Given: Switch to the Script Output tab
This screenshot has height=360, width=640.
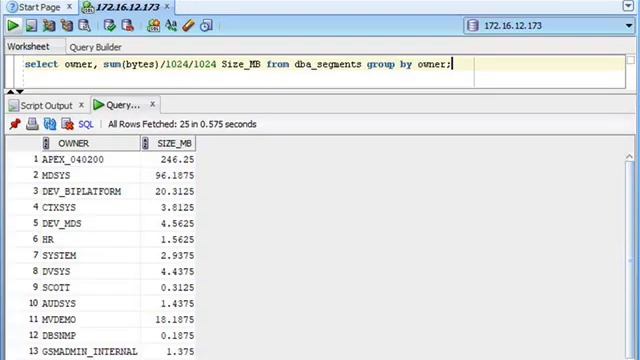Looking at the screenshot, I should (x=46, y=106).
